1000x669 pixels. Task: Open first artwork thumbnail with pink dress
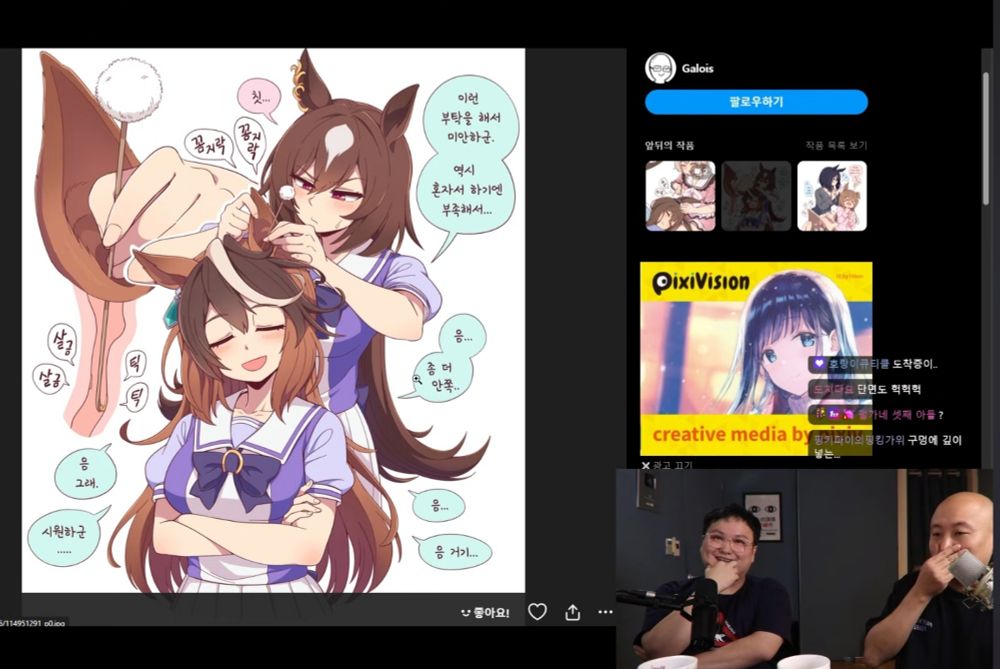point(680,196)
